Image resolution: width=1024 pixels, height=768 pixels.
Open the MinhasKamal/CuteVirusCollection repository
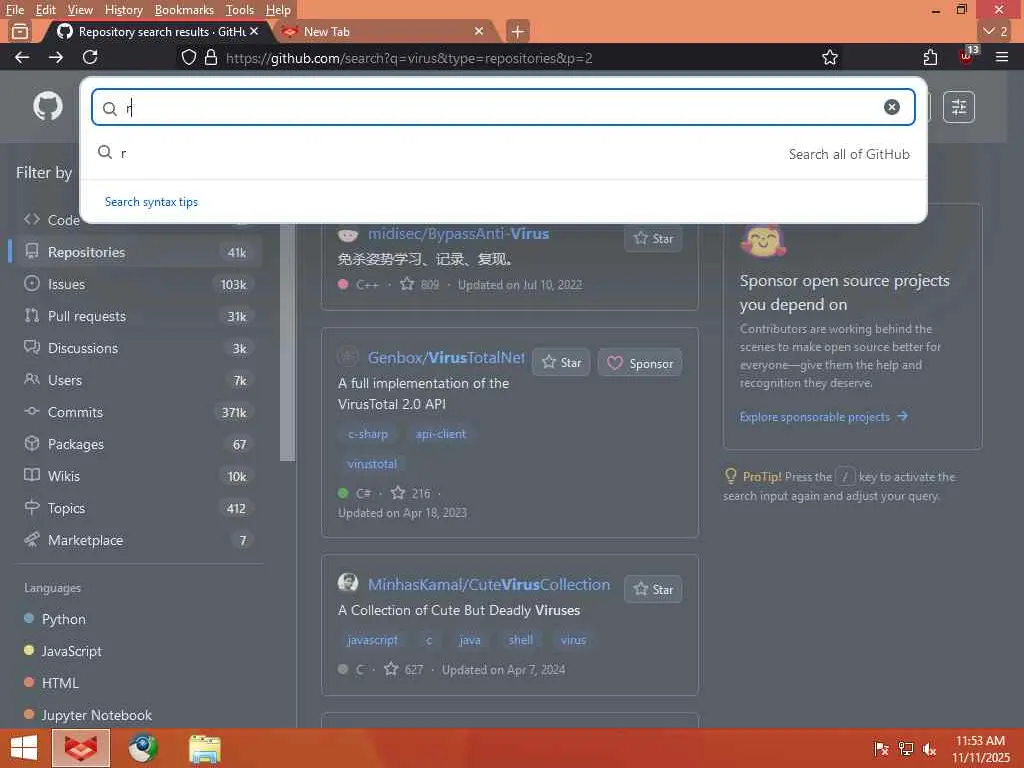coord(488,584)
